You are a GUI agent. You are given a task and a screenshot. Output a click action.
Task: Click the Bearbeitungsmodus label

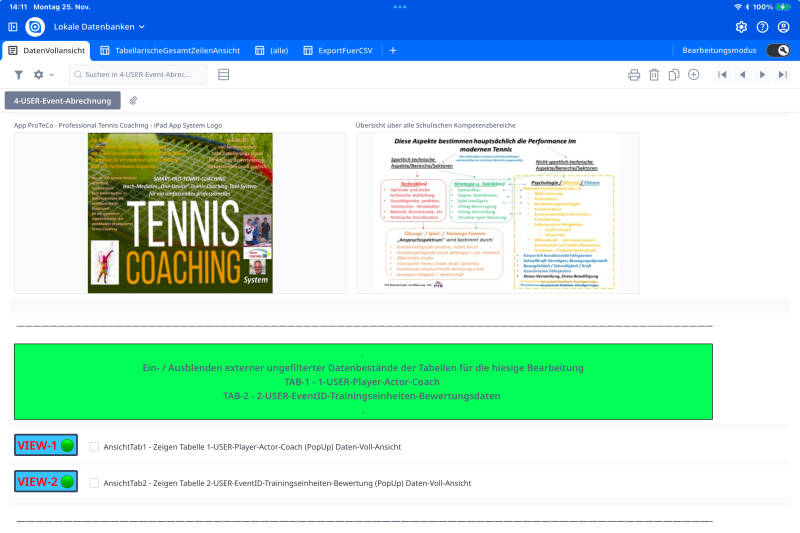point(719,50)
